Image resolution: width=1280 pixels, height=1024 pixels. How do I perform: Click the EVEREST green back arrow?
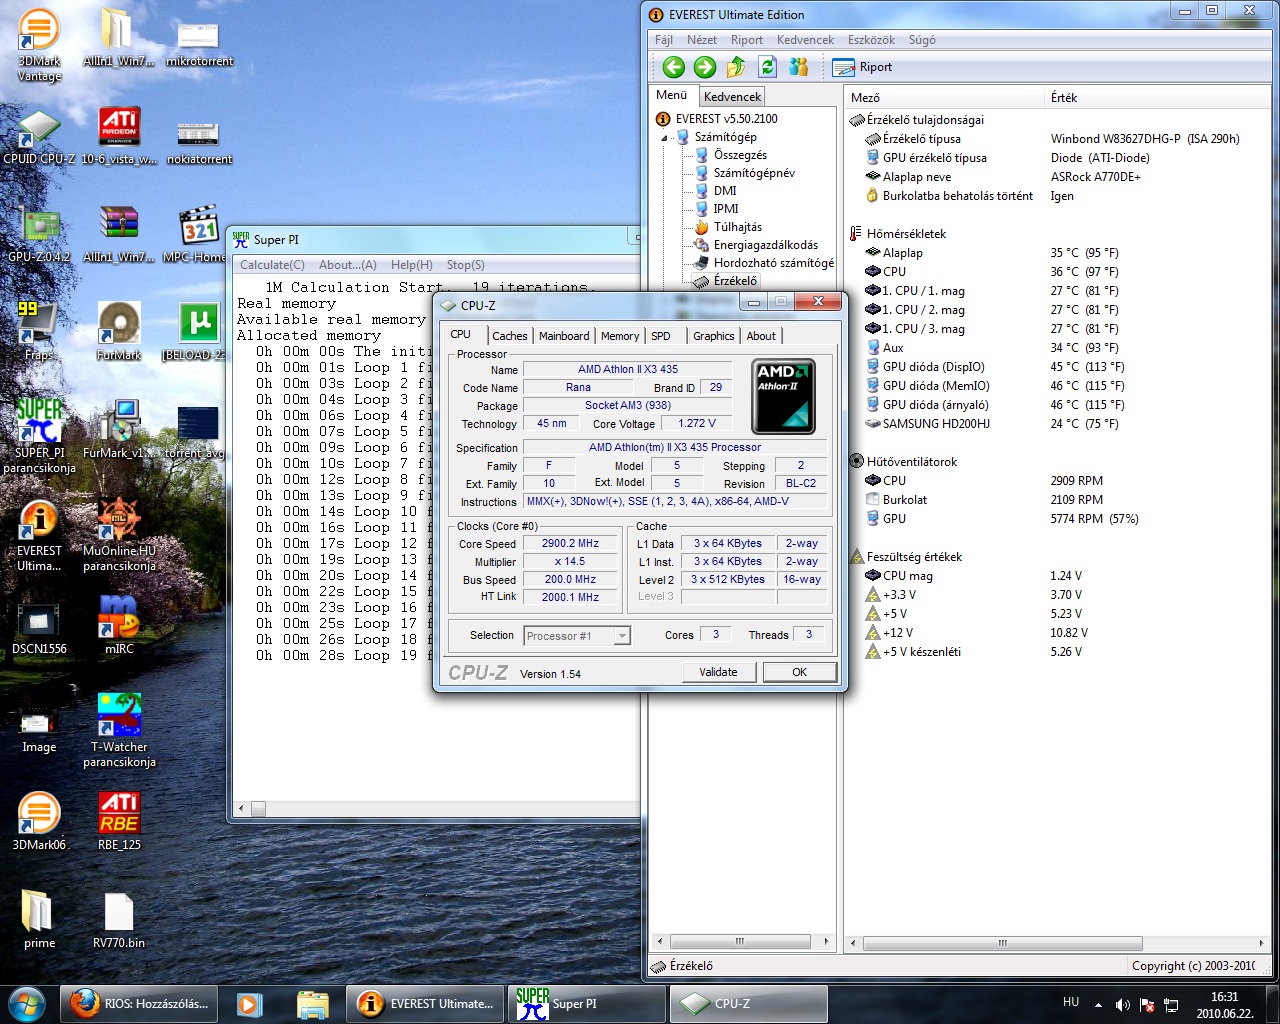tap(674, 67)
